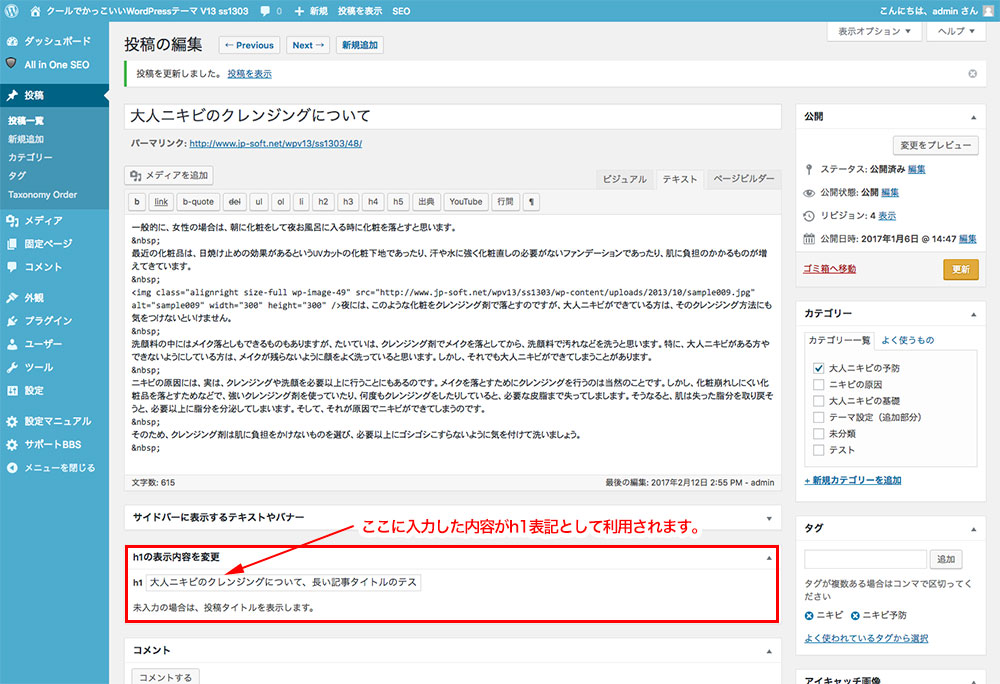Viewport: 1000px width, 684px height.
Task: Switch to the テキスト editor tab
Action: click(680, 180)
